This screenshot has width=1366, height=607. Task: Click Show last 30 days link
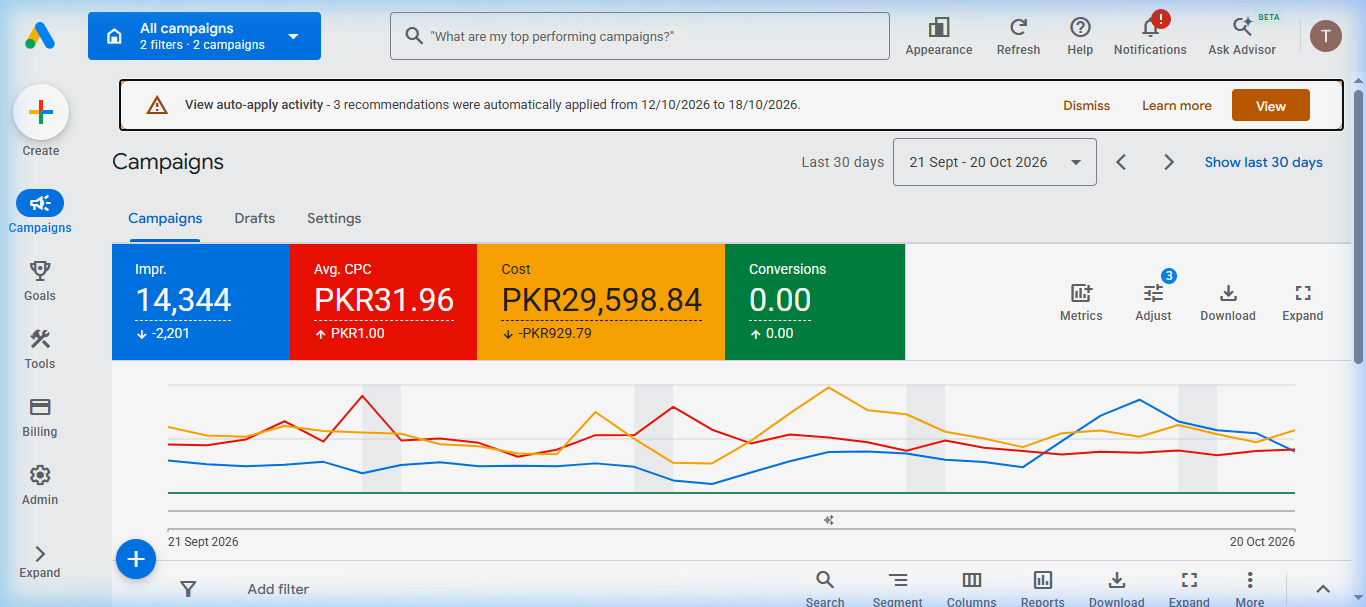[1263, 162]
